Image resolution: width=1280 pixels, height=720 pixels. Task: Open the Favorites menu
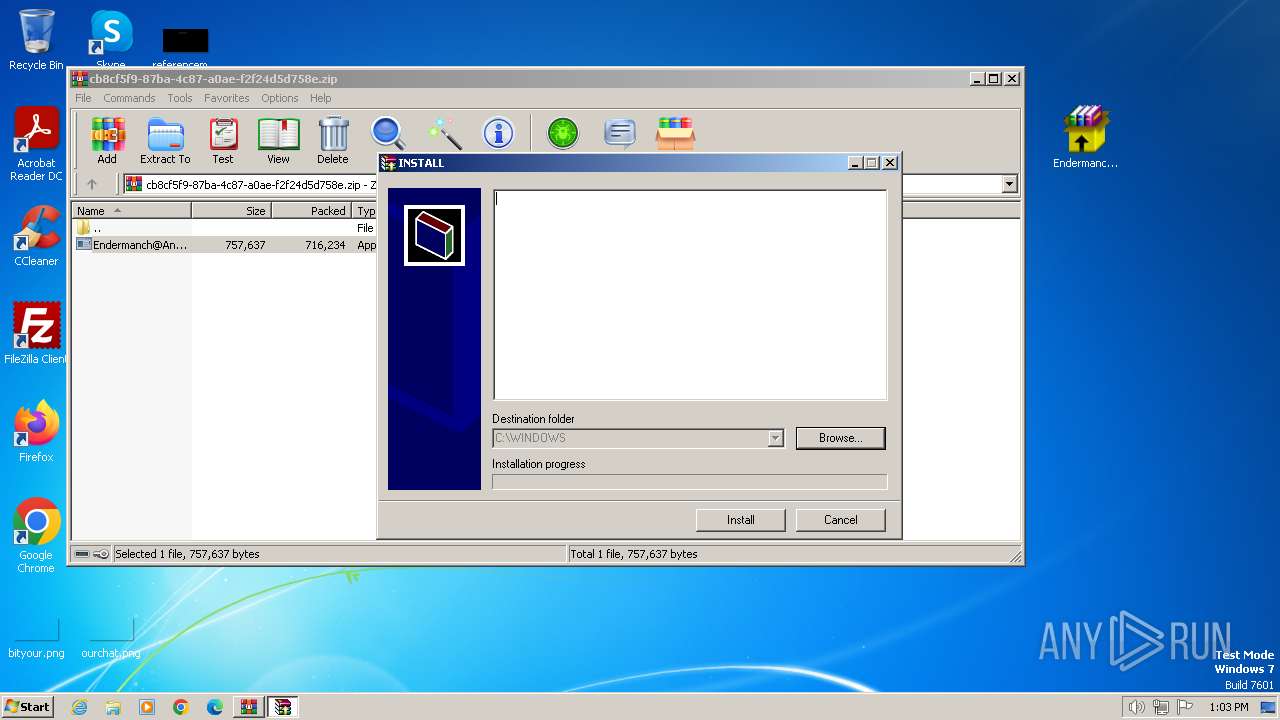coord(227,98)
